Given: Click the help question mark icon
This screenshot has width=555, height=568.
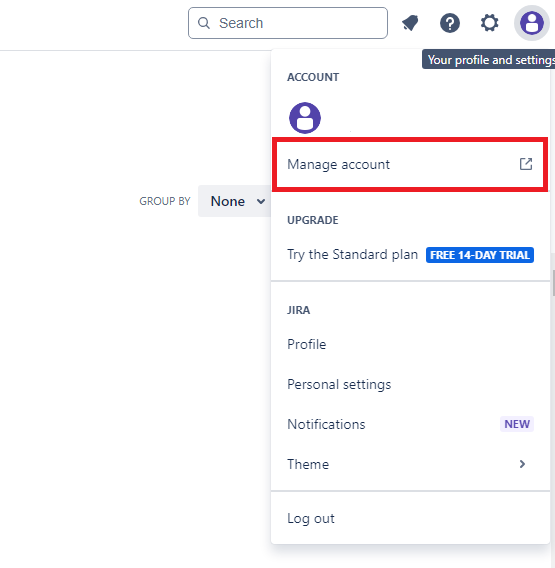Looking at the screenshot, I should pyautogui.click(x=450, y=23).
